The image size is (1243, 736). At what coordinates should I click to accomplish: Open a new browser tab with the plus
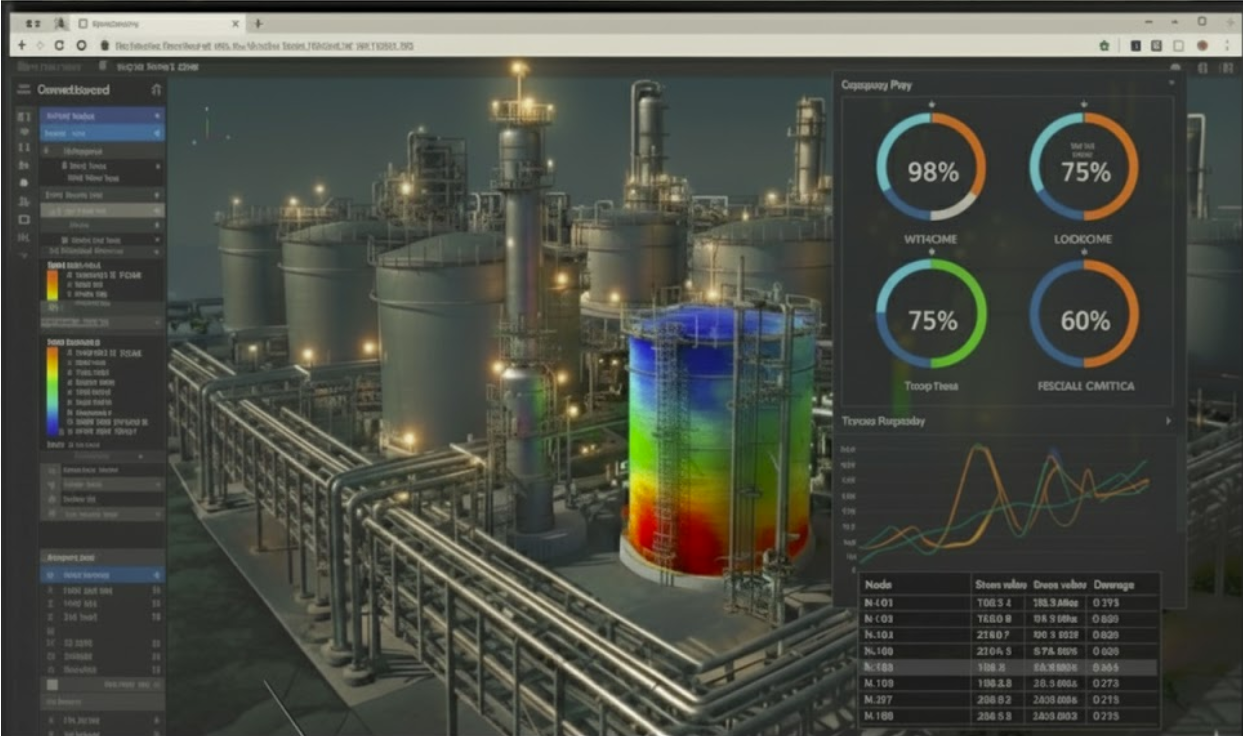pyautogui.click(x=259, y=23)
